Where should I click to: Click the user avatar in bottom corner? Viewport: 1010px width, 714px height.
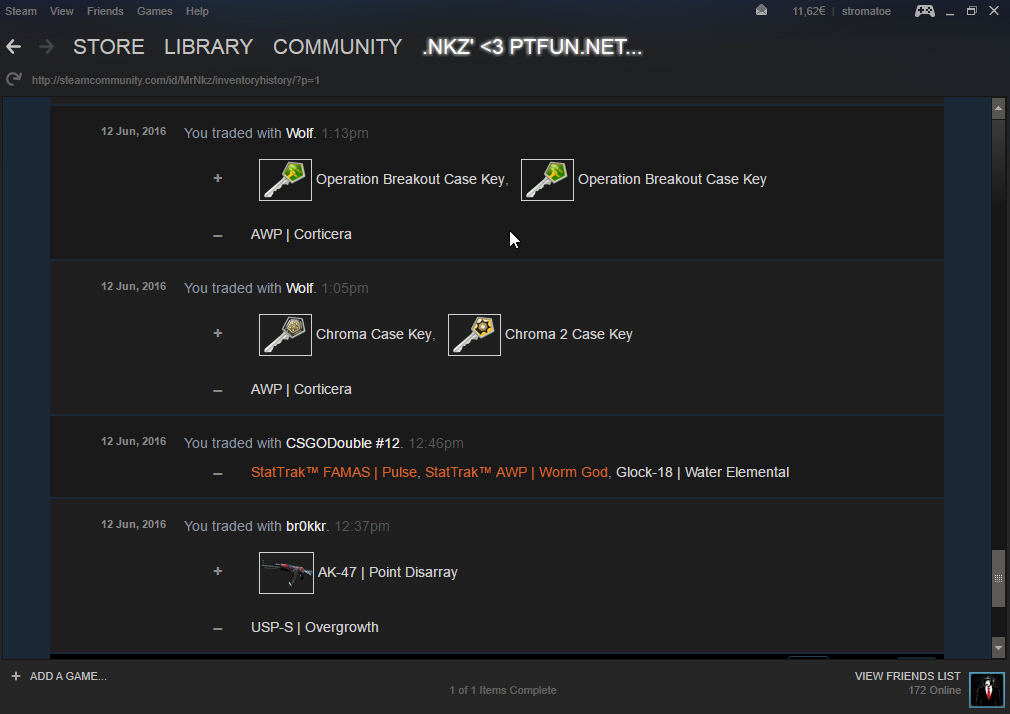(x=986, y=689)
